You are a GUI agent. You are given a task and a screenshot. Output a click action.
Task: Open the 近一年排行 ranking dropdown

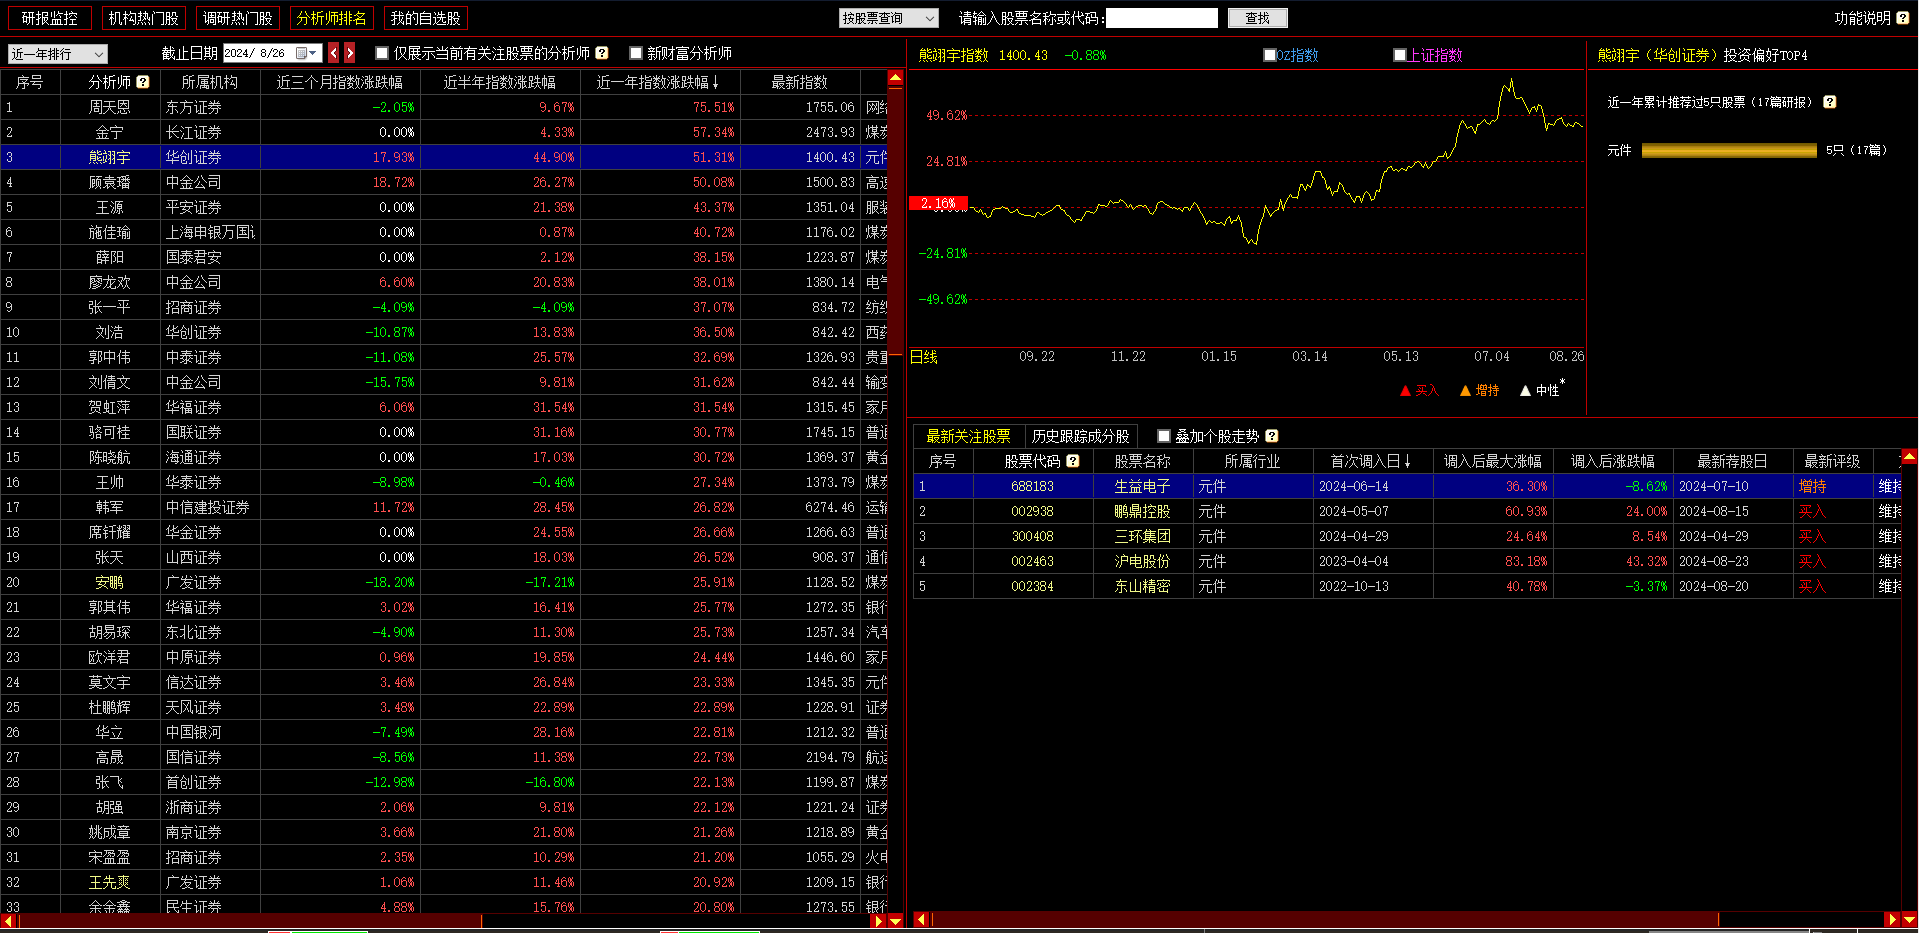(x=57, y=54)
